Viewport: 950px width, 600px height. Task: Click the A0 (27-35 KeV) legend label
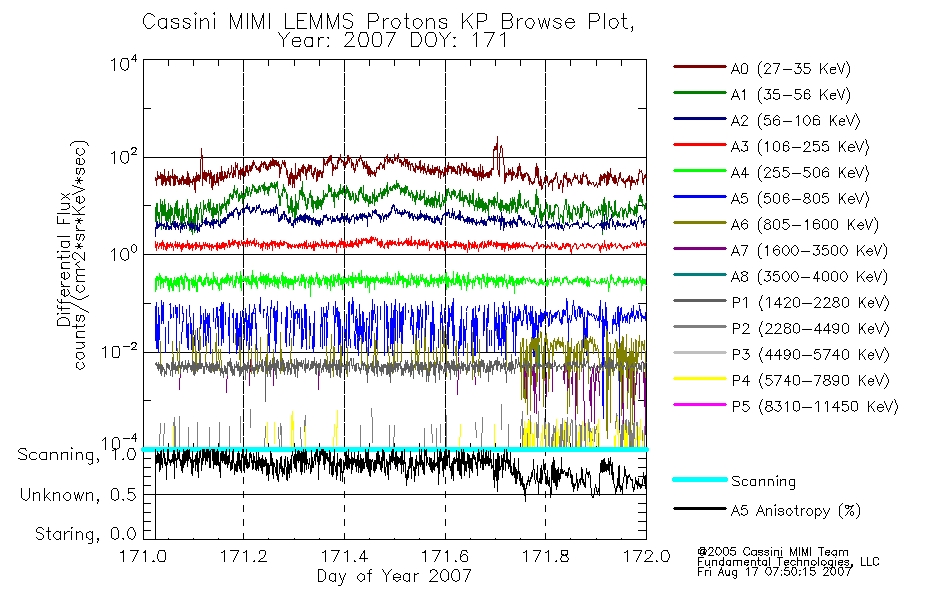click(791, 68)
